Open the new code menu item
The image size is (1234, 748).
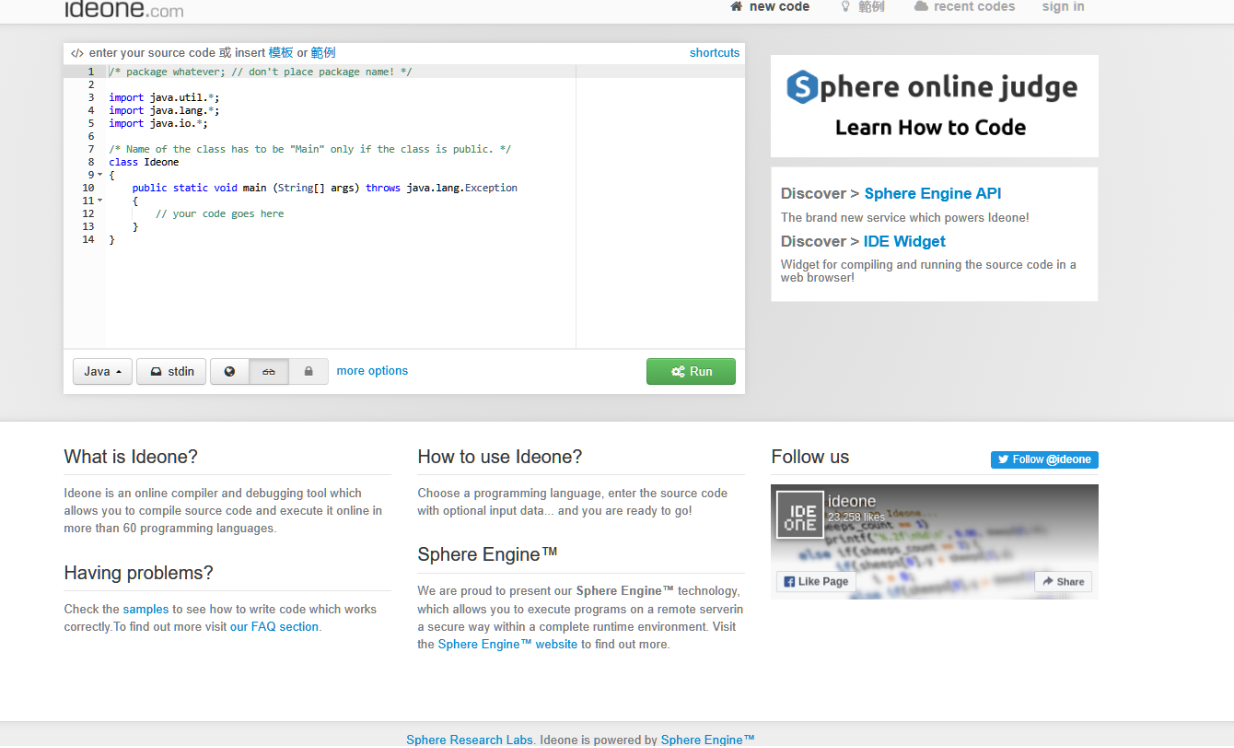click(770, 7)
